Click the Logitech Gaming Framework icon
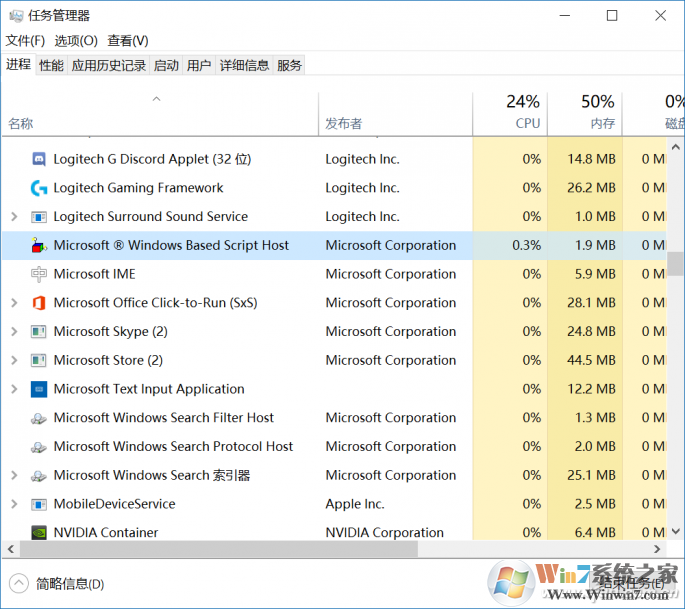Image resolution: width=685 pixels, height=609 pixels. point(39,188)
